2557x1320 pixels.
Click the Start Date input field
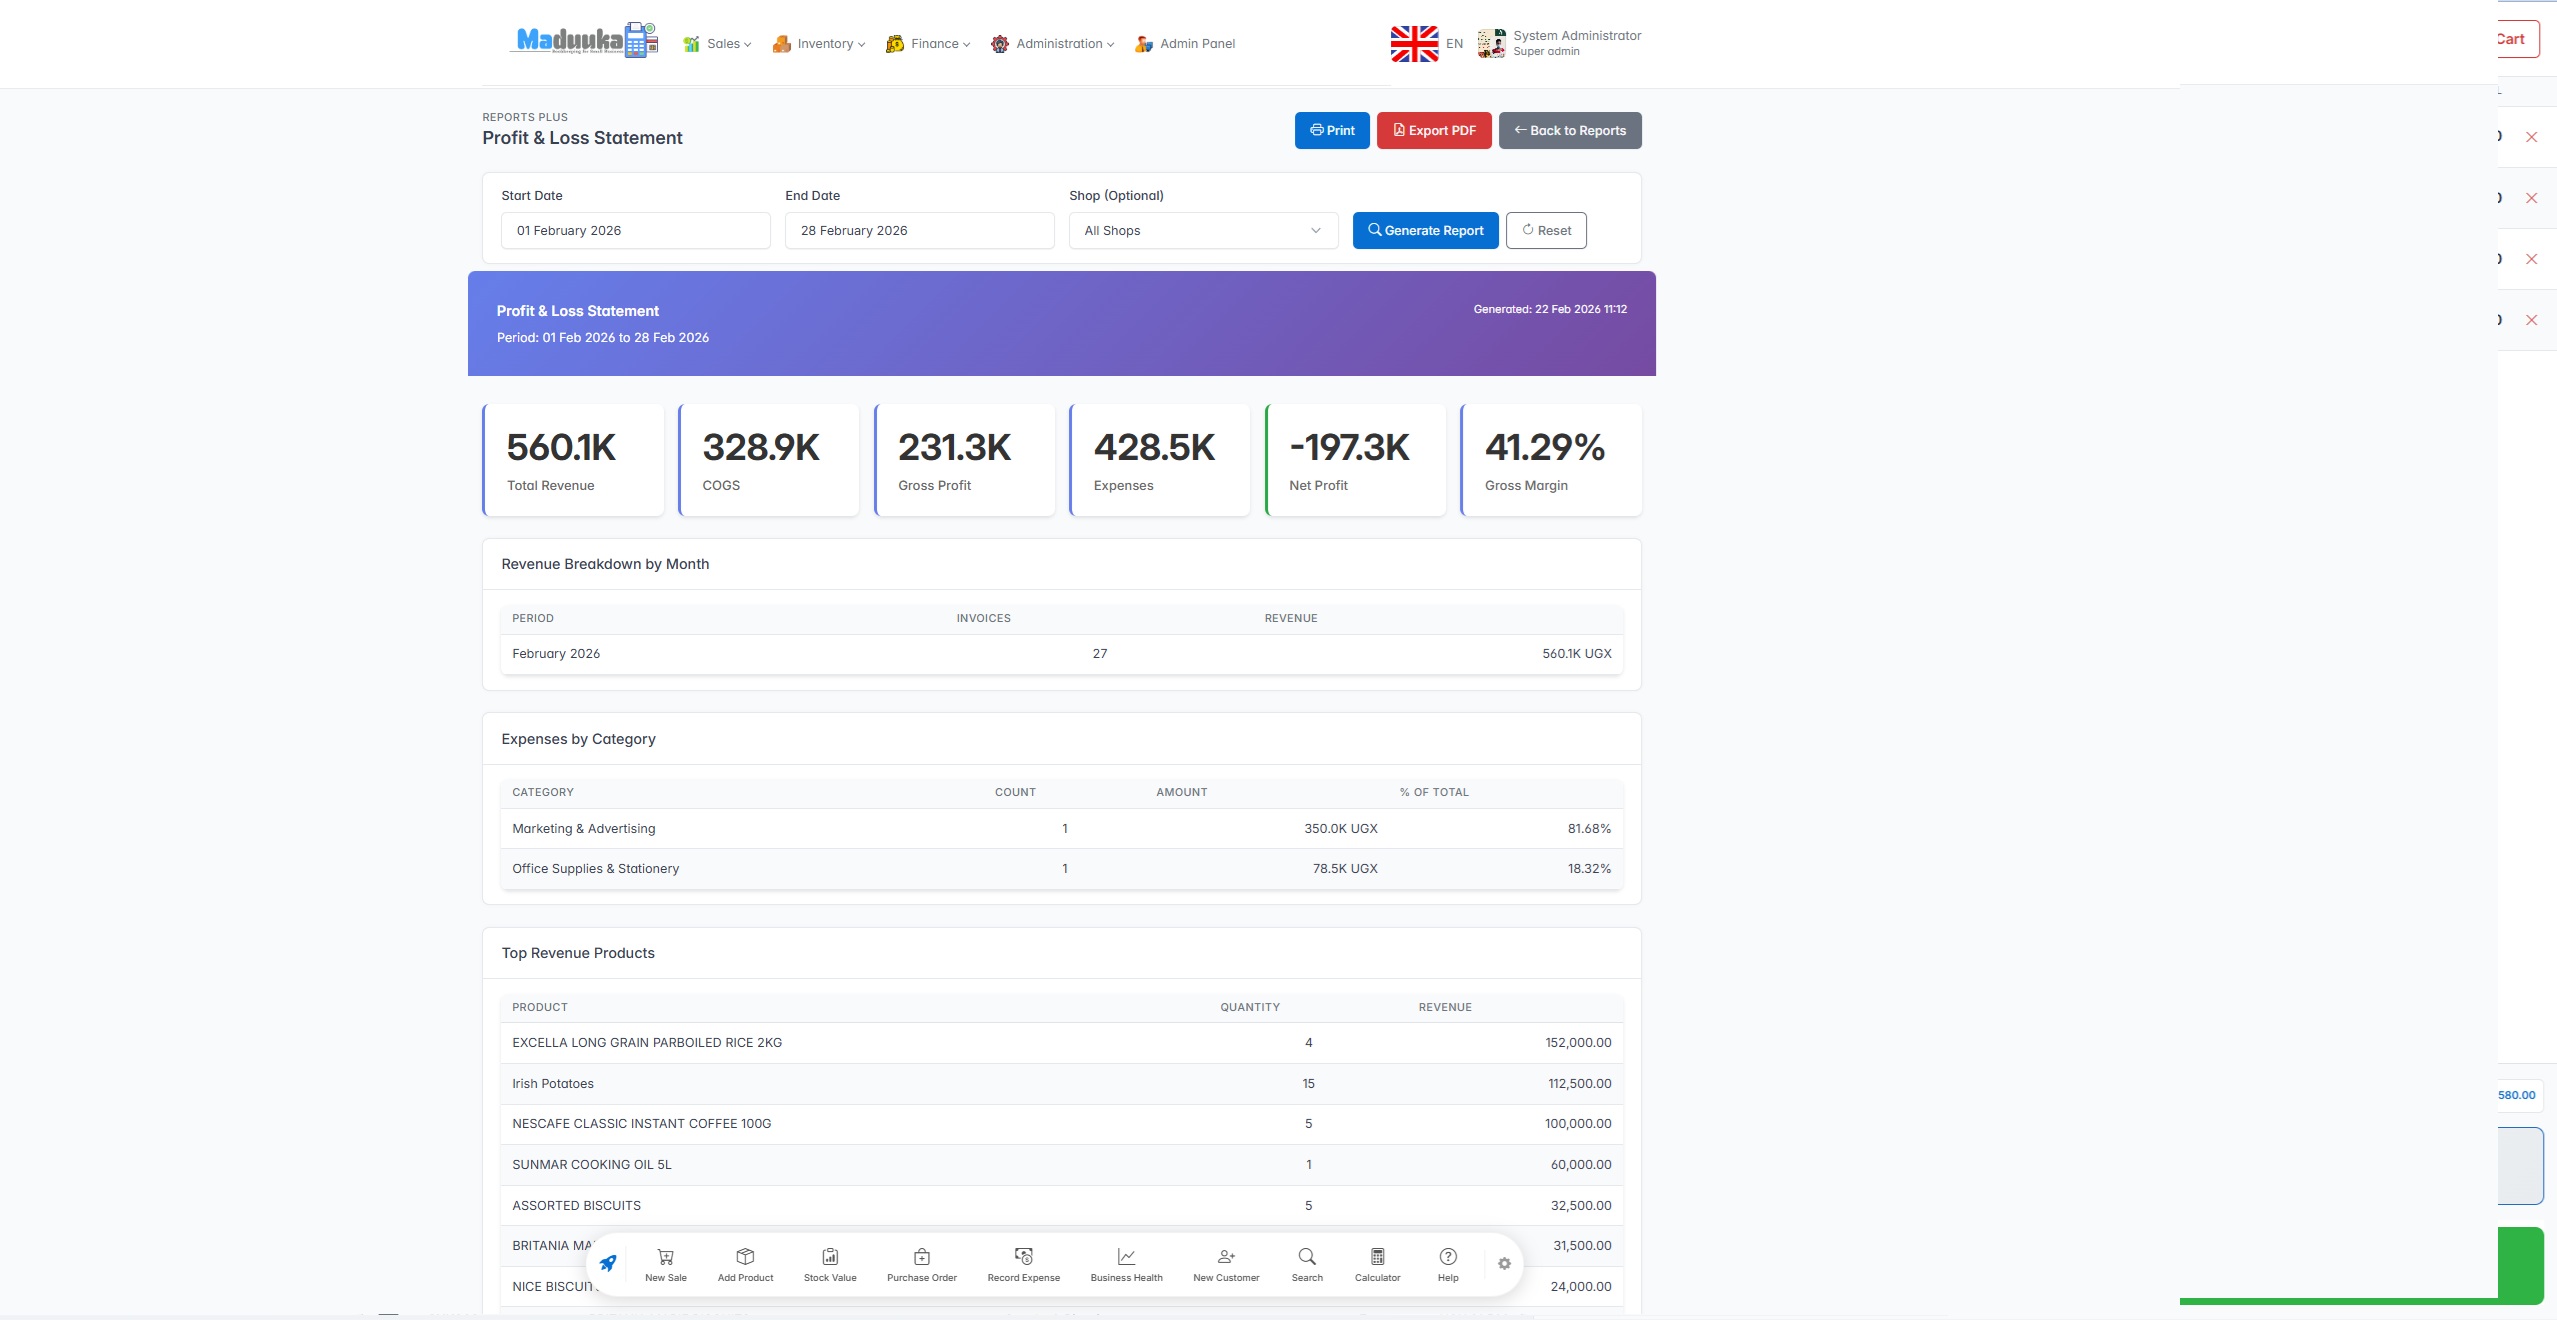click(636, 231)
